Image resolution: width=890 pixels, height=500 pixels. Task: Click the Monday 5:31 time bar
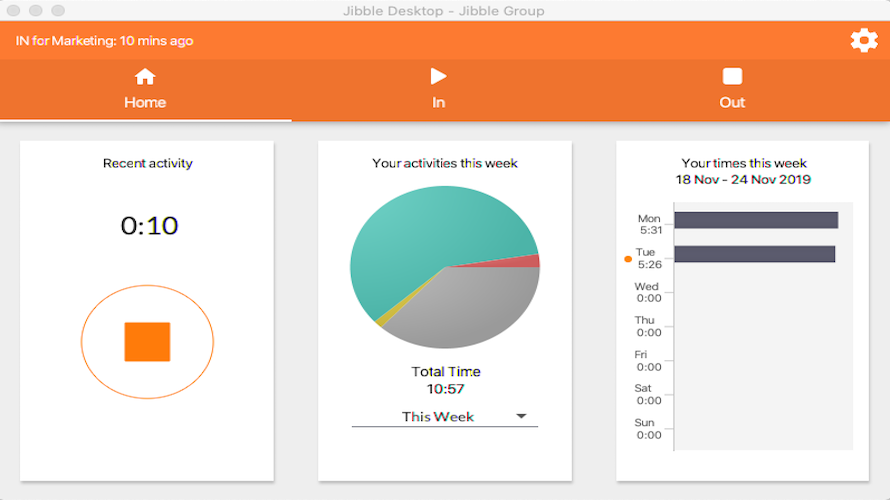[756, 220]
